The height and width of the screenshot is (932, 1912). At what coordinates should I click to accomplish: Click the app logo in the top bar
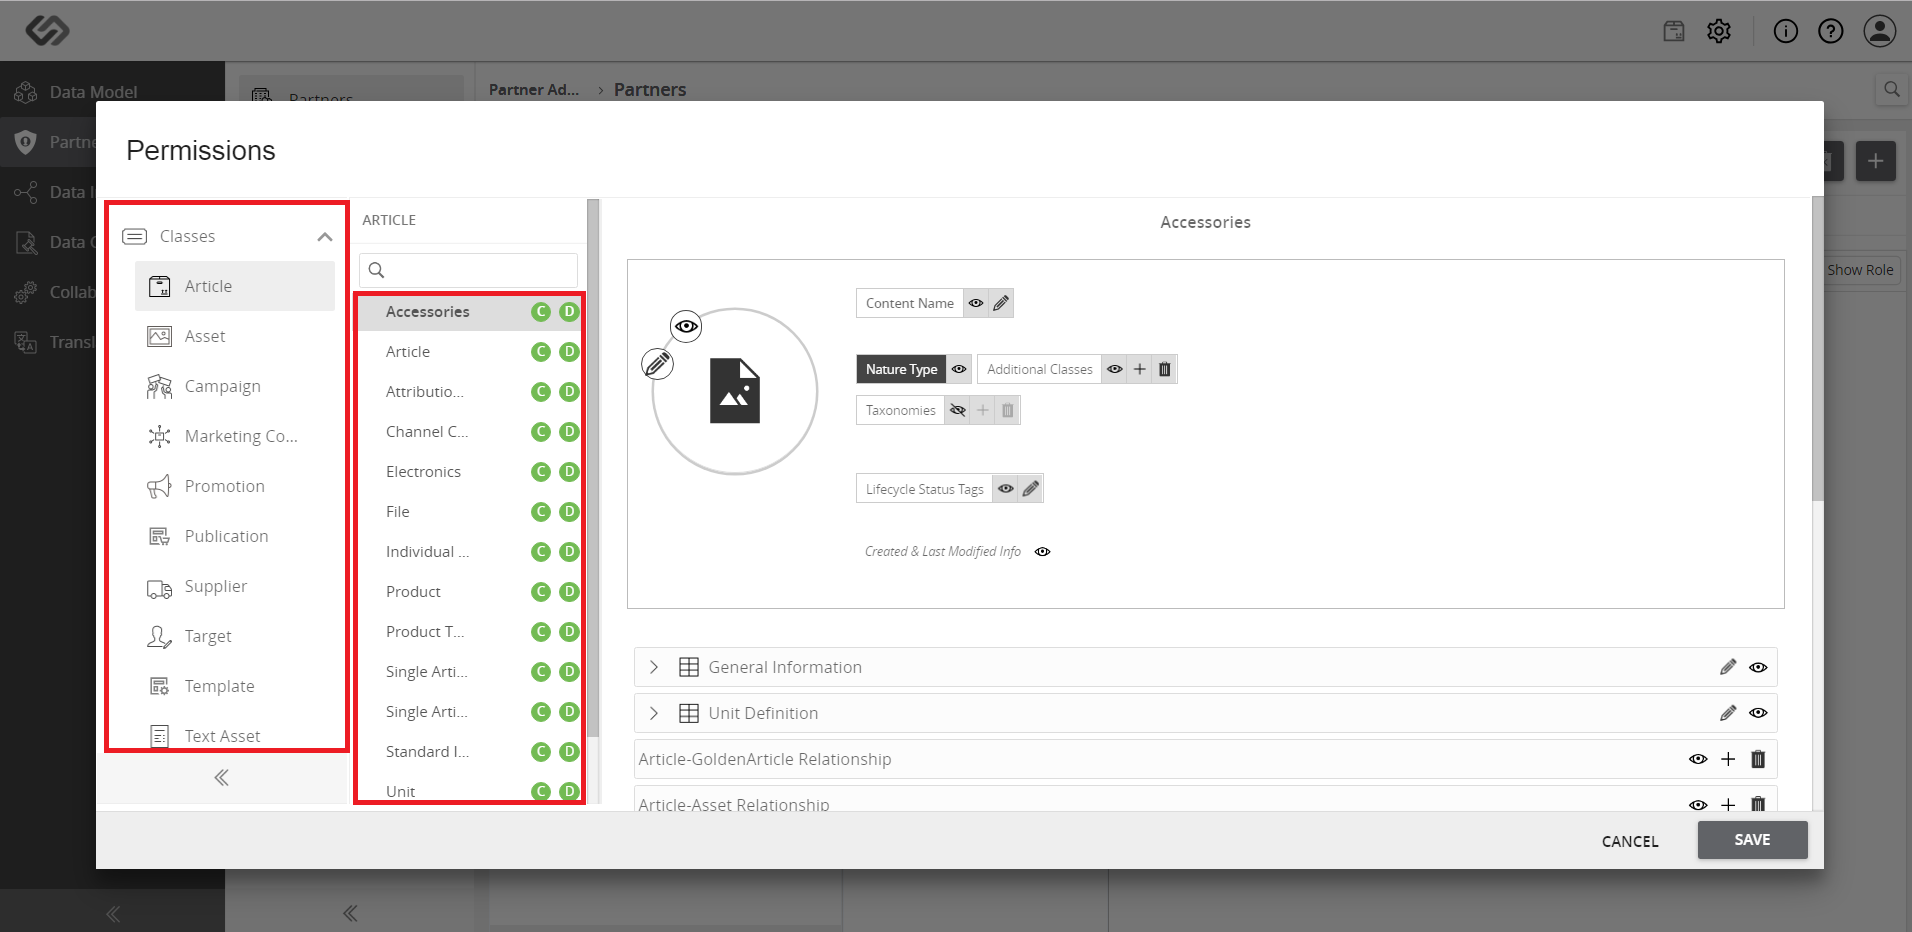(47, 31)
